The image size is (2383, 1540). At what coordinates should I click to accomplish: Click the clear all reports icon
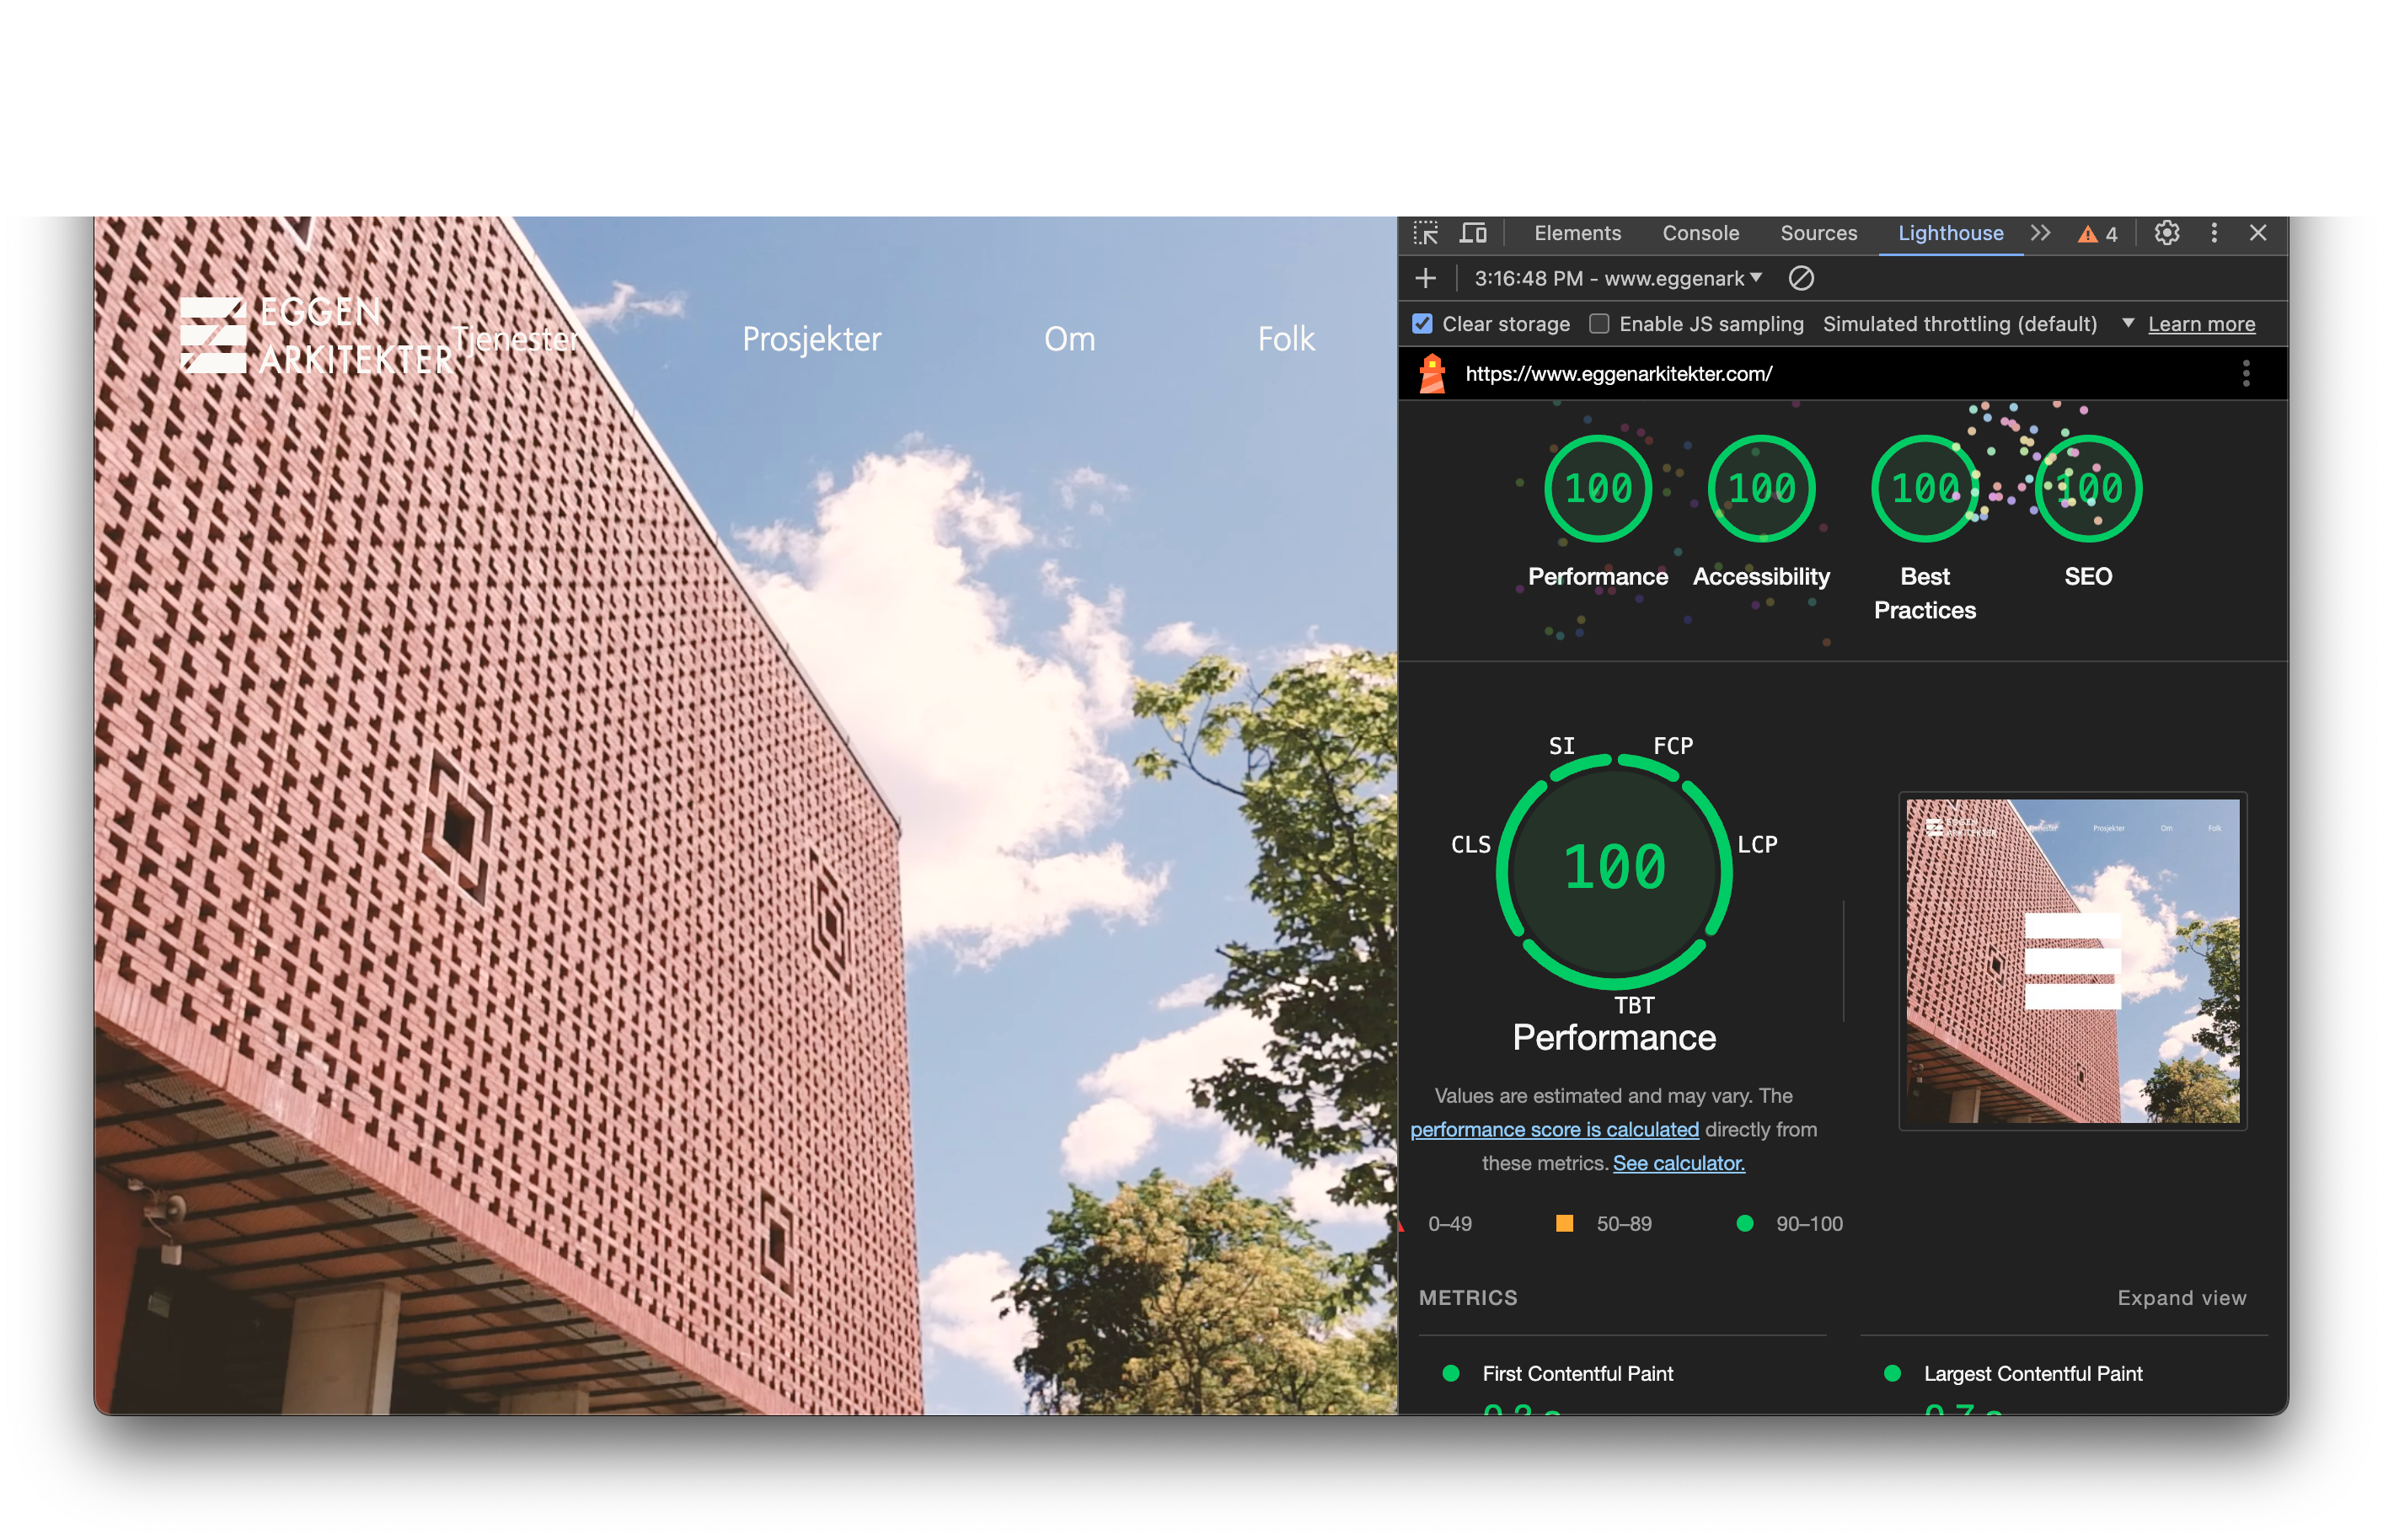tap(1800, 278)
